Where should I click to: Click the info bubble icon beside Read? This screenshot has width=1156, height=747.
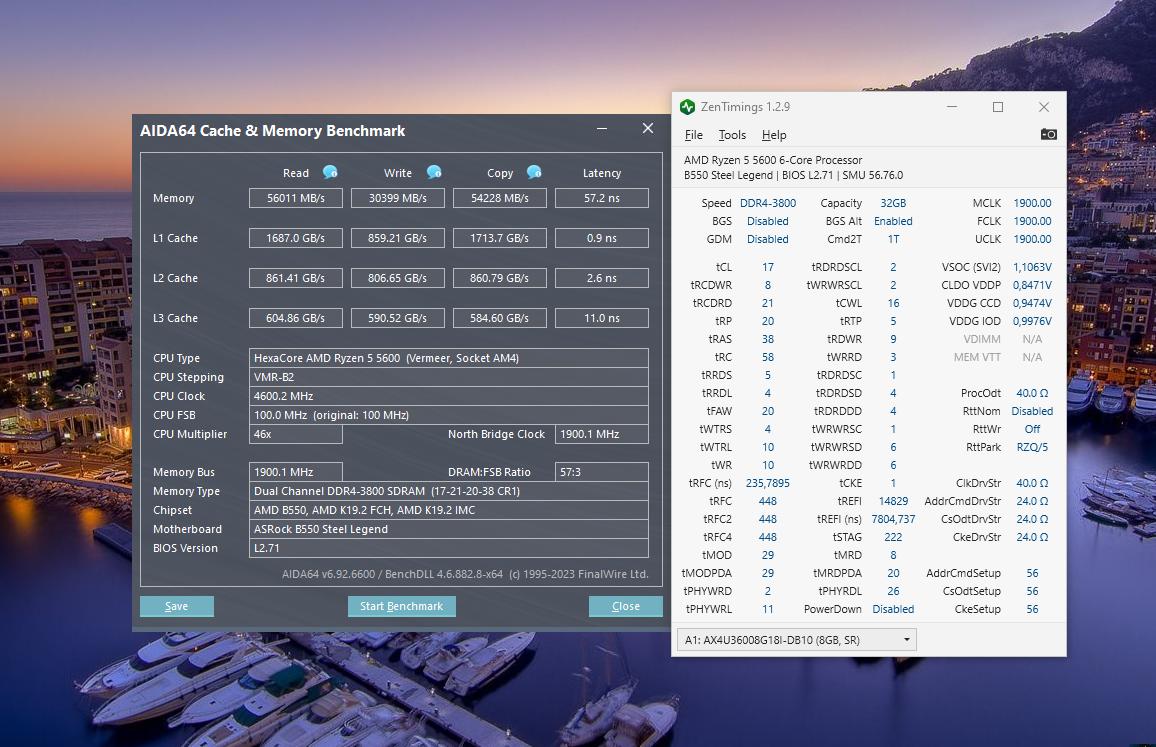point(330,172)
